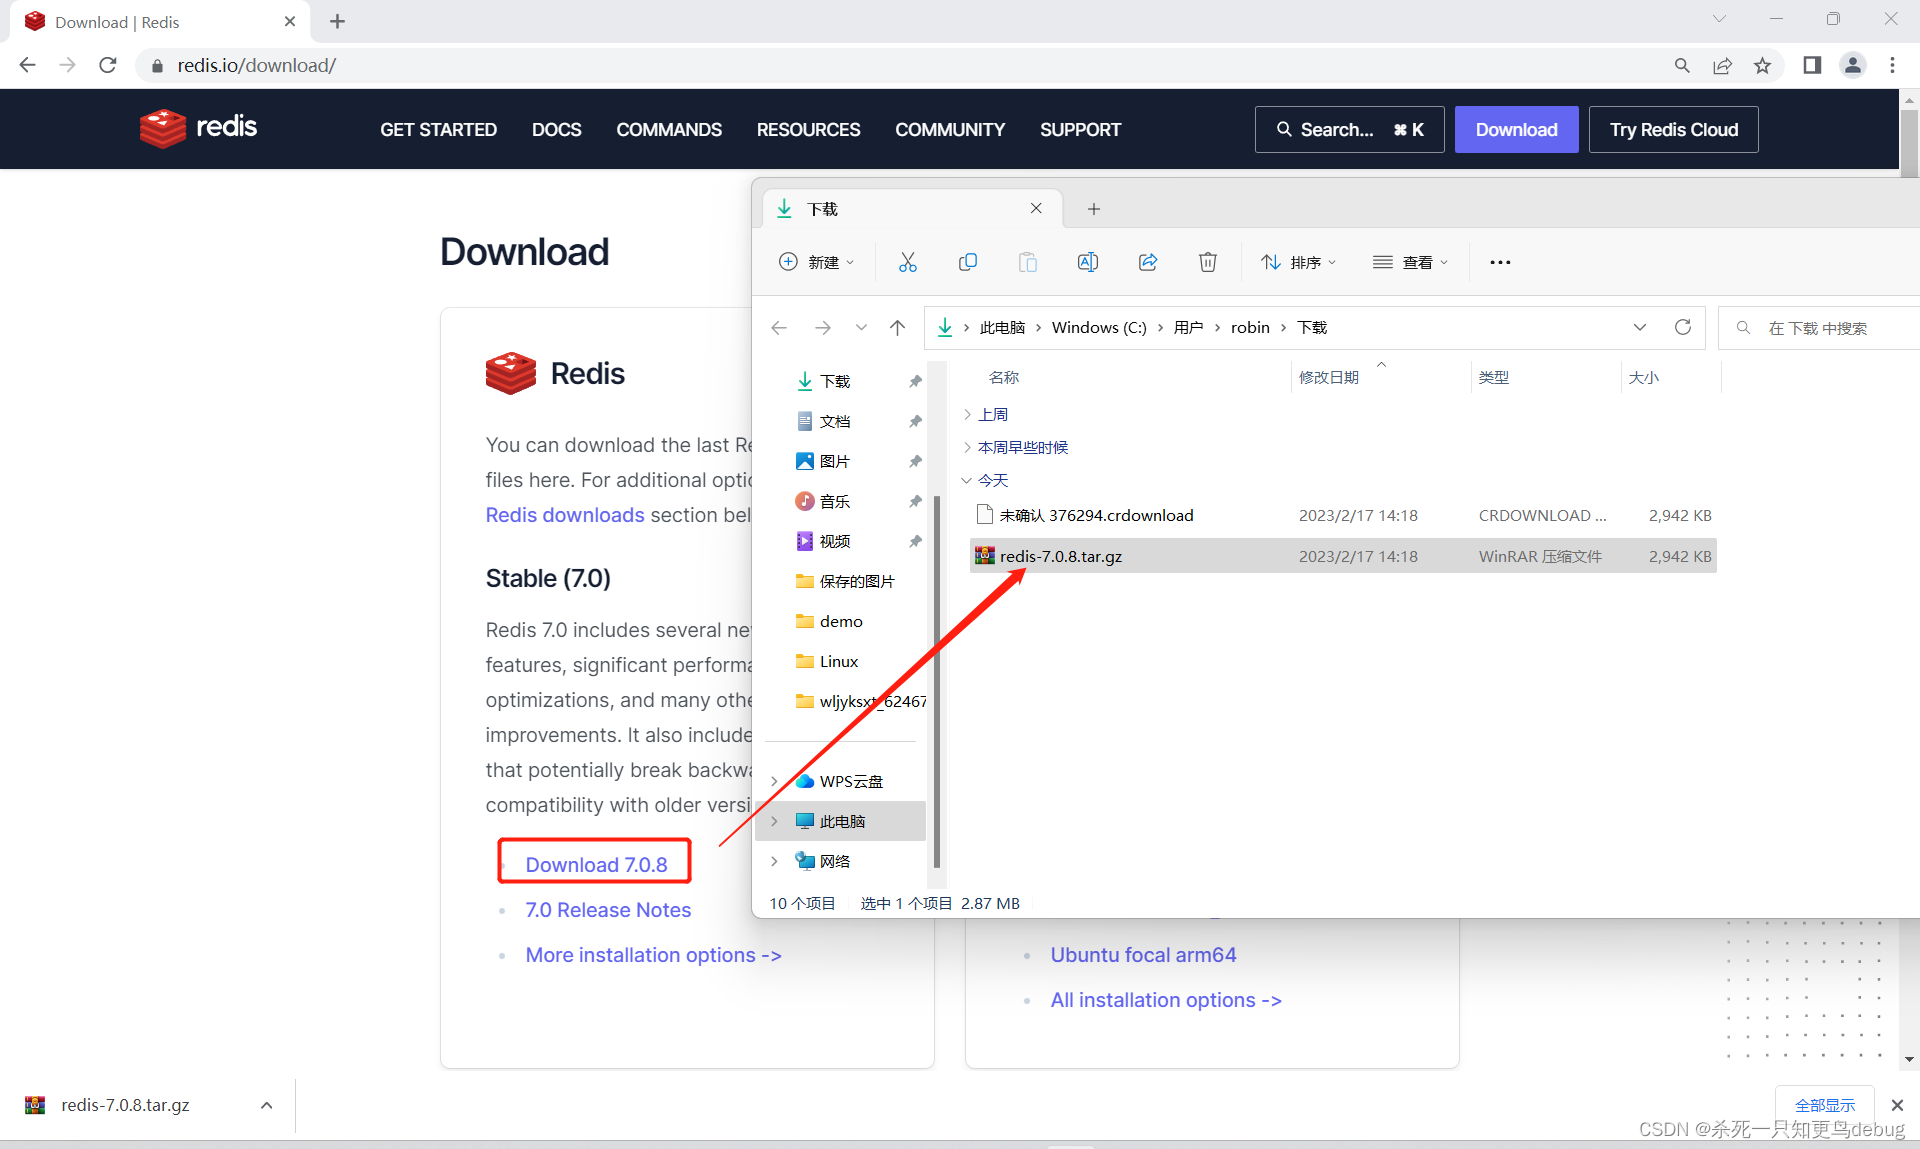This screenshot has height=1149, width=1920.
Task: Close the 下载 Explorer tab
Action: coord(1036,208)
